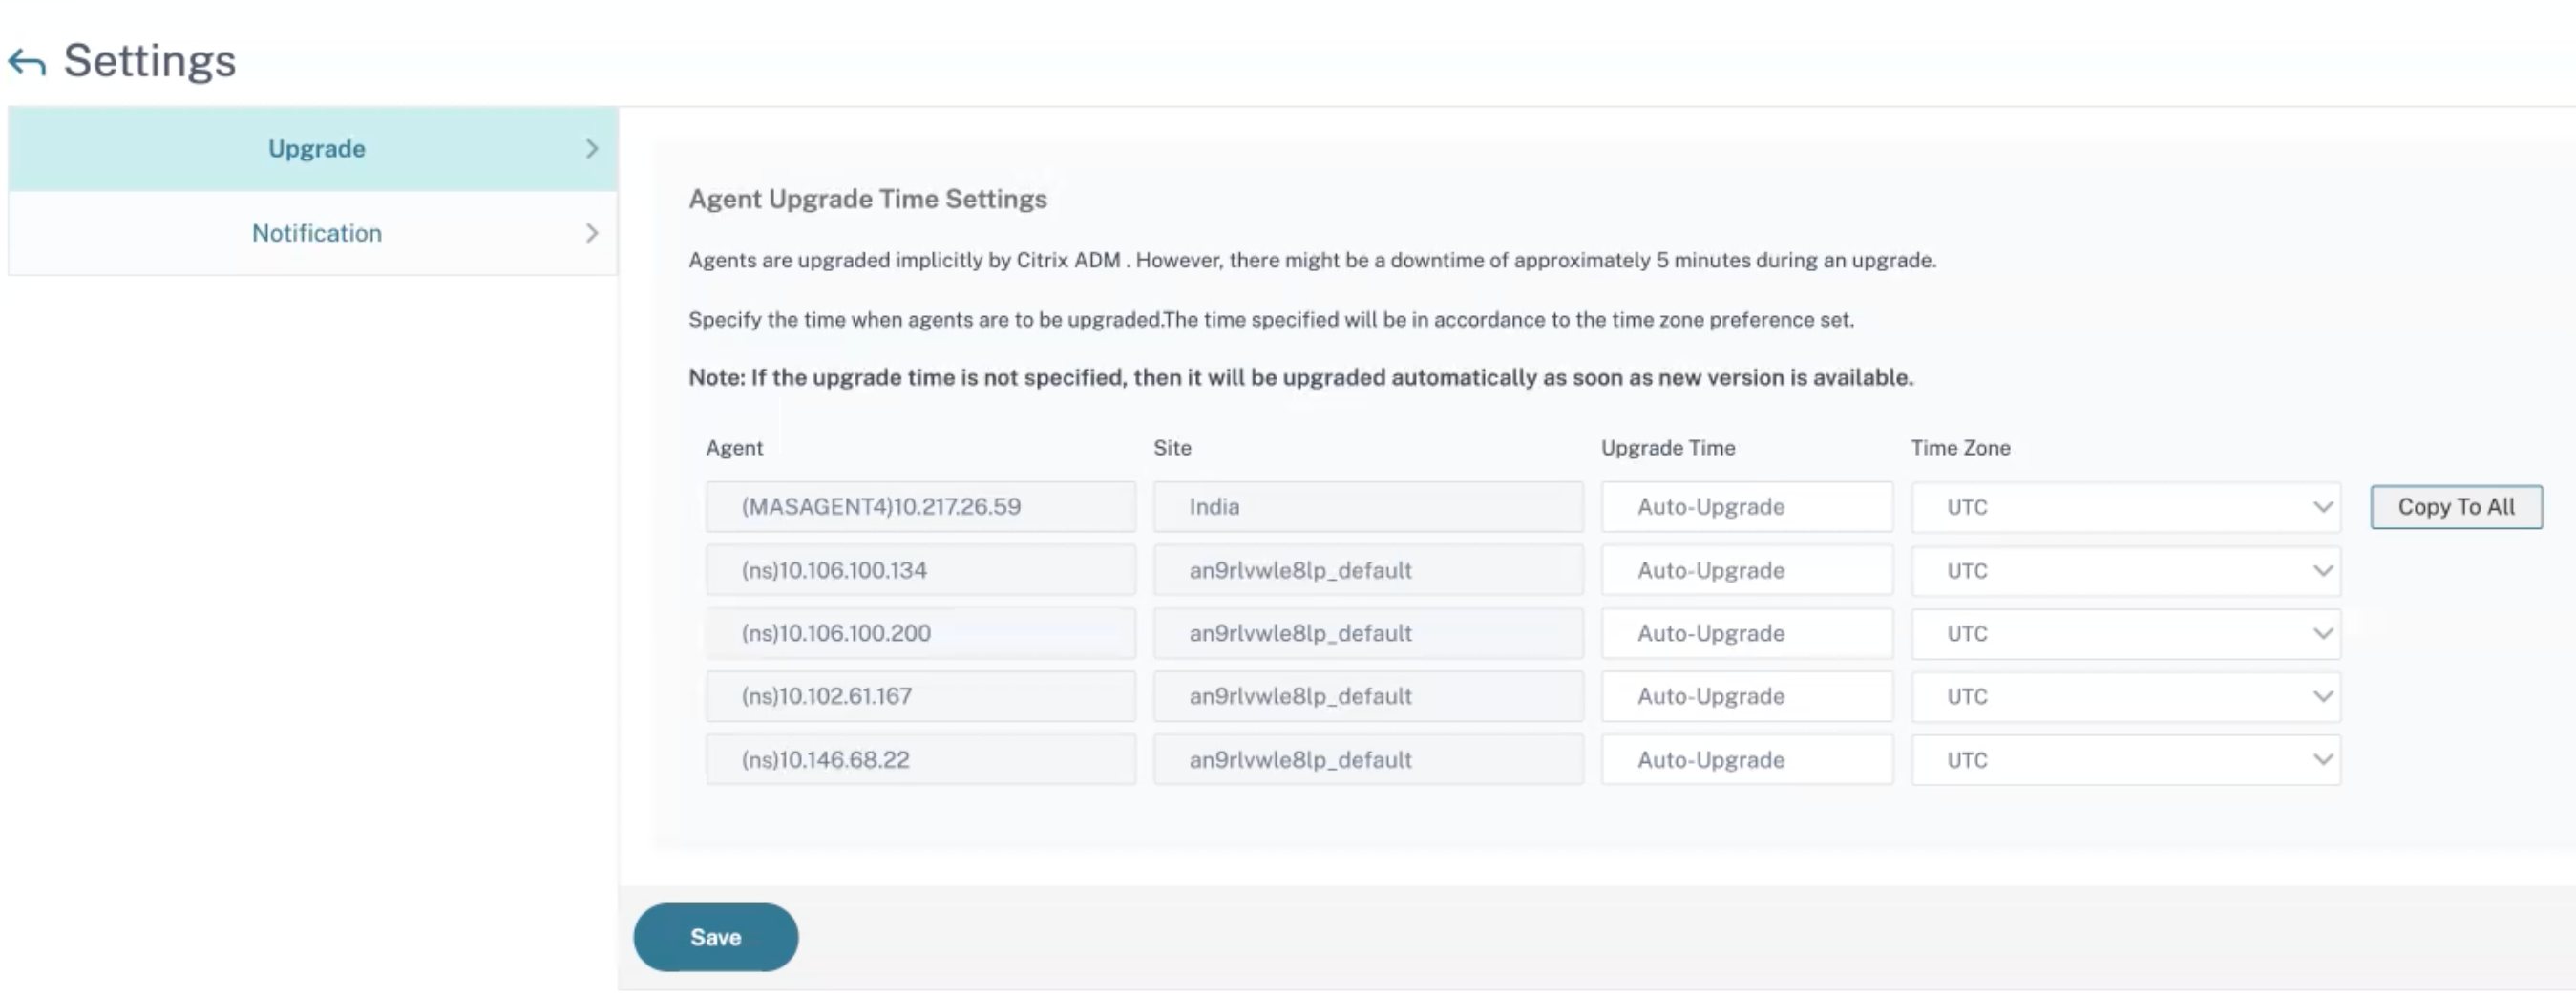Click Upgrade Time field for agent 10.106.100.134
2576x997 pixels.
pos(1747,570)
